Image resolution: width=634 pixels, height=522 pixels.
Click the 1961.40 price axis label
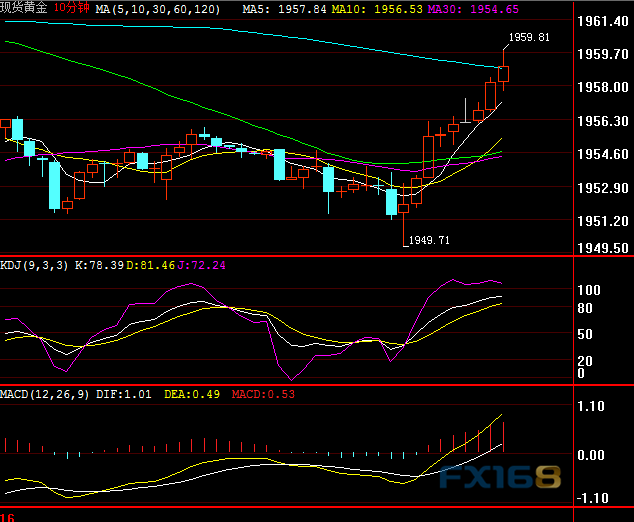(603, 21)
